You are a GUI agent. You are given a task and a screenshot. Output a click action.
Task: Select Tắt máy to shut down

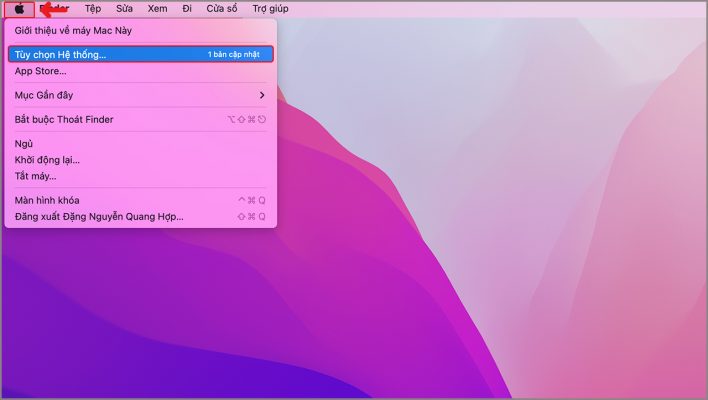[36, 176]
